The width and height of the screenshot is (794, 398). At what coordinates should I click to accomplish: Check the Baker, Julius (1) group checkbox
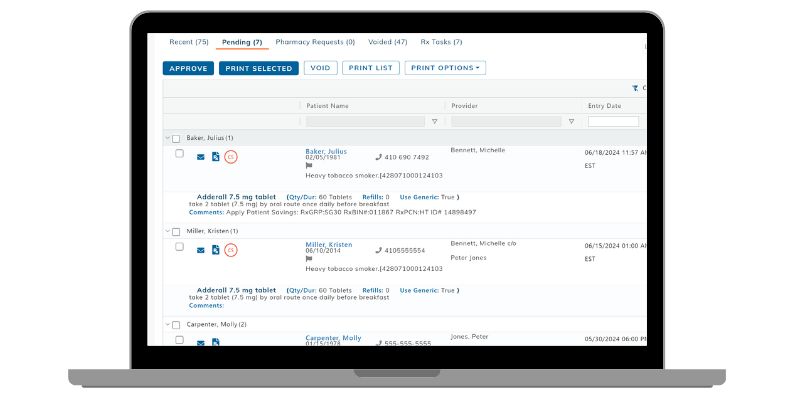tap(176, 138)
